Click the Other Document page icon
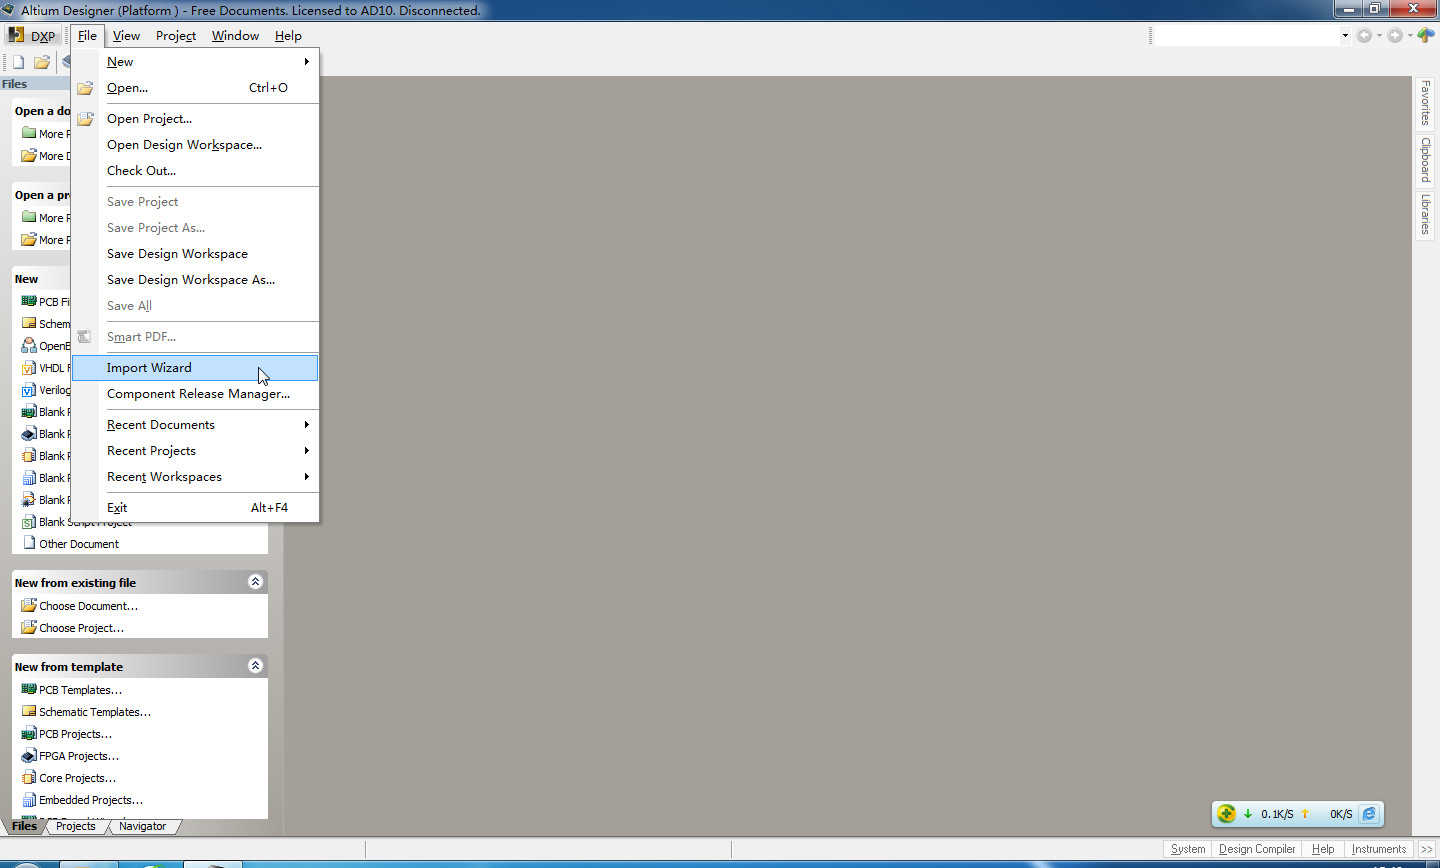The width and height of the screenshot is (1440, 868). [29, 544]
